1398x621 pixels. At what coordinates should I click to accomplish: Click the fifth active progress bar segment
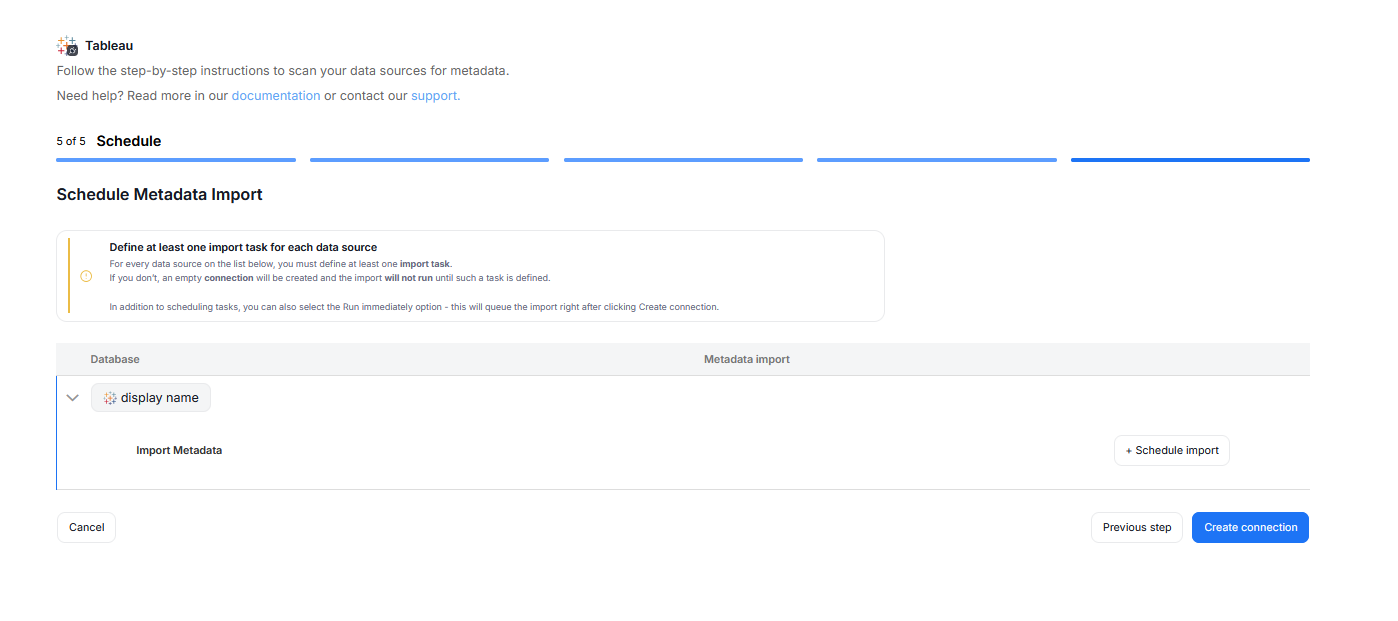[x=1190, y=160]
